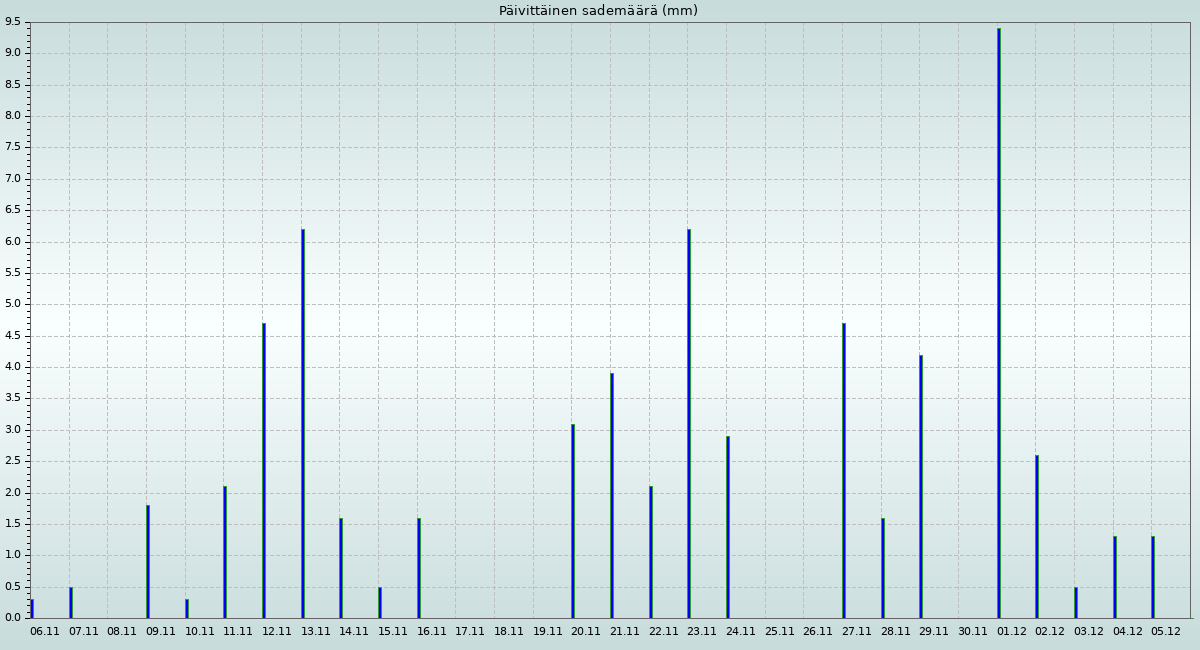Click the 5.0 y-axis value label
The image size is (1200, 650).
(12, 304)
